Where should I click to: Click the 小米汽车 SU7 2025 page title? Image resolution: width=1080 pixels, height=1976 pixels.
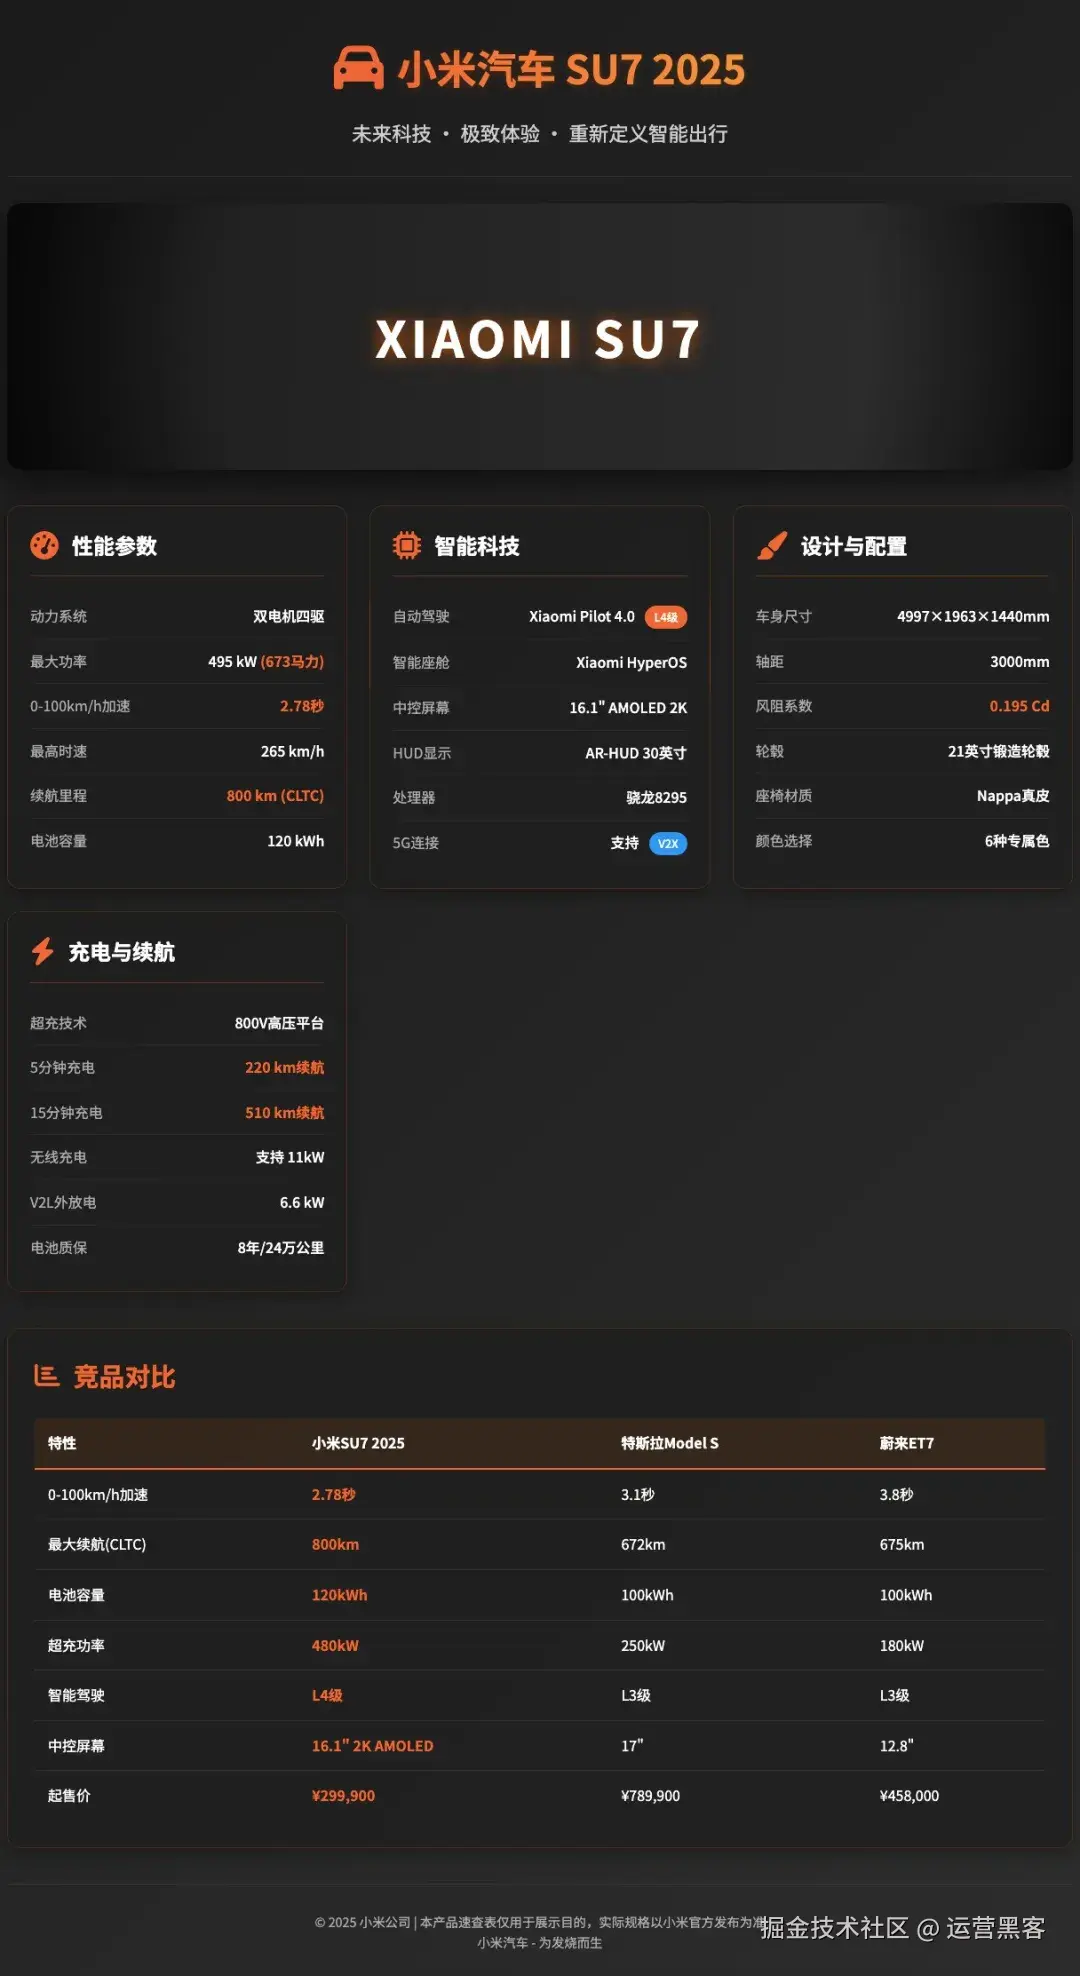[571, 69]
